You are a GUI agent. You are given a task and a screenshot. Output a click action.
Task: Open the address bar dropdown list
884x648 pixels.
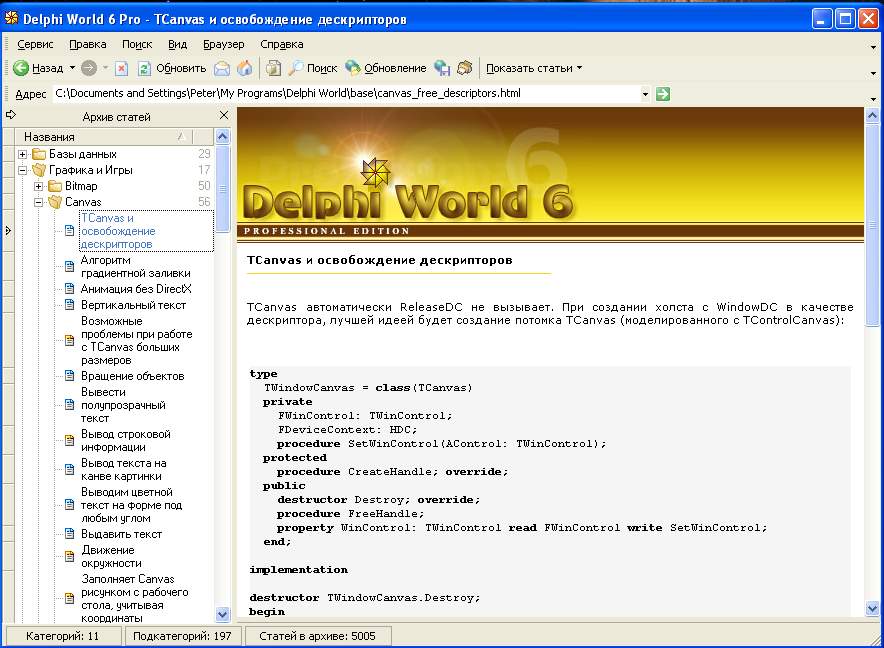645,94
